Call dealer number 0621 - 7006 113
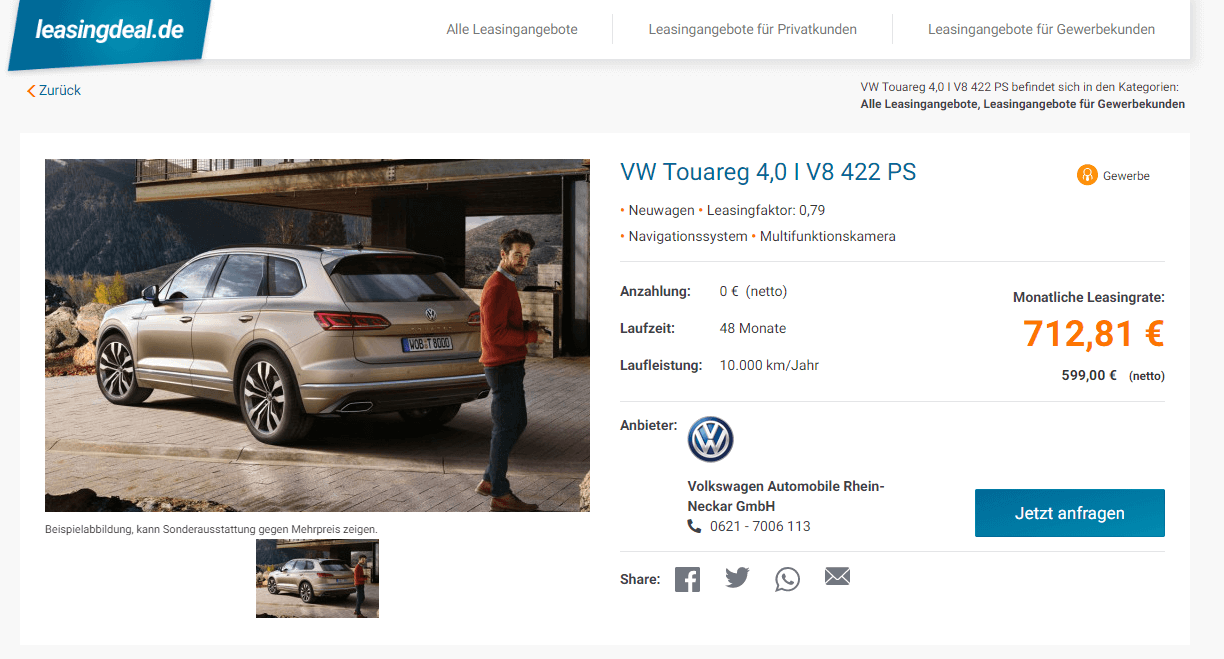This screenshot has height=659, width=1224. click(760, 526)
